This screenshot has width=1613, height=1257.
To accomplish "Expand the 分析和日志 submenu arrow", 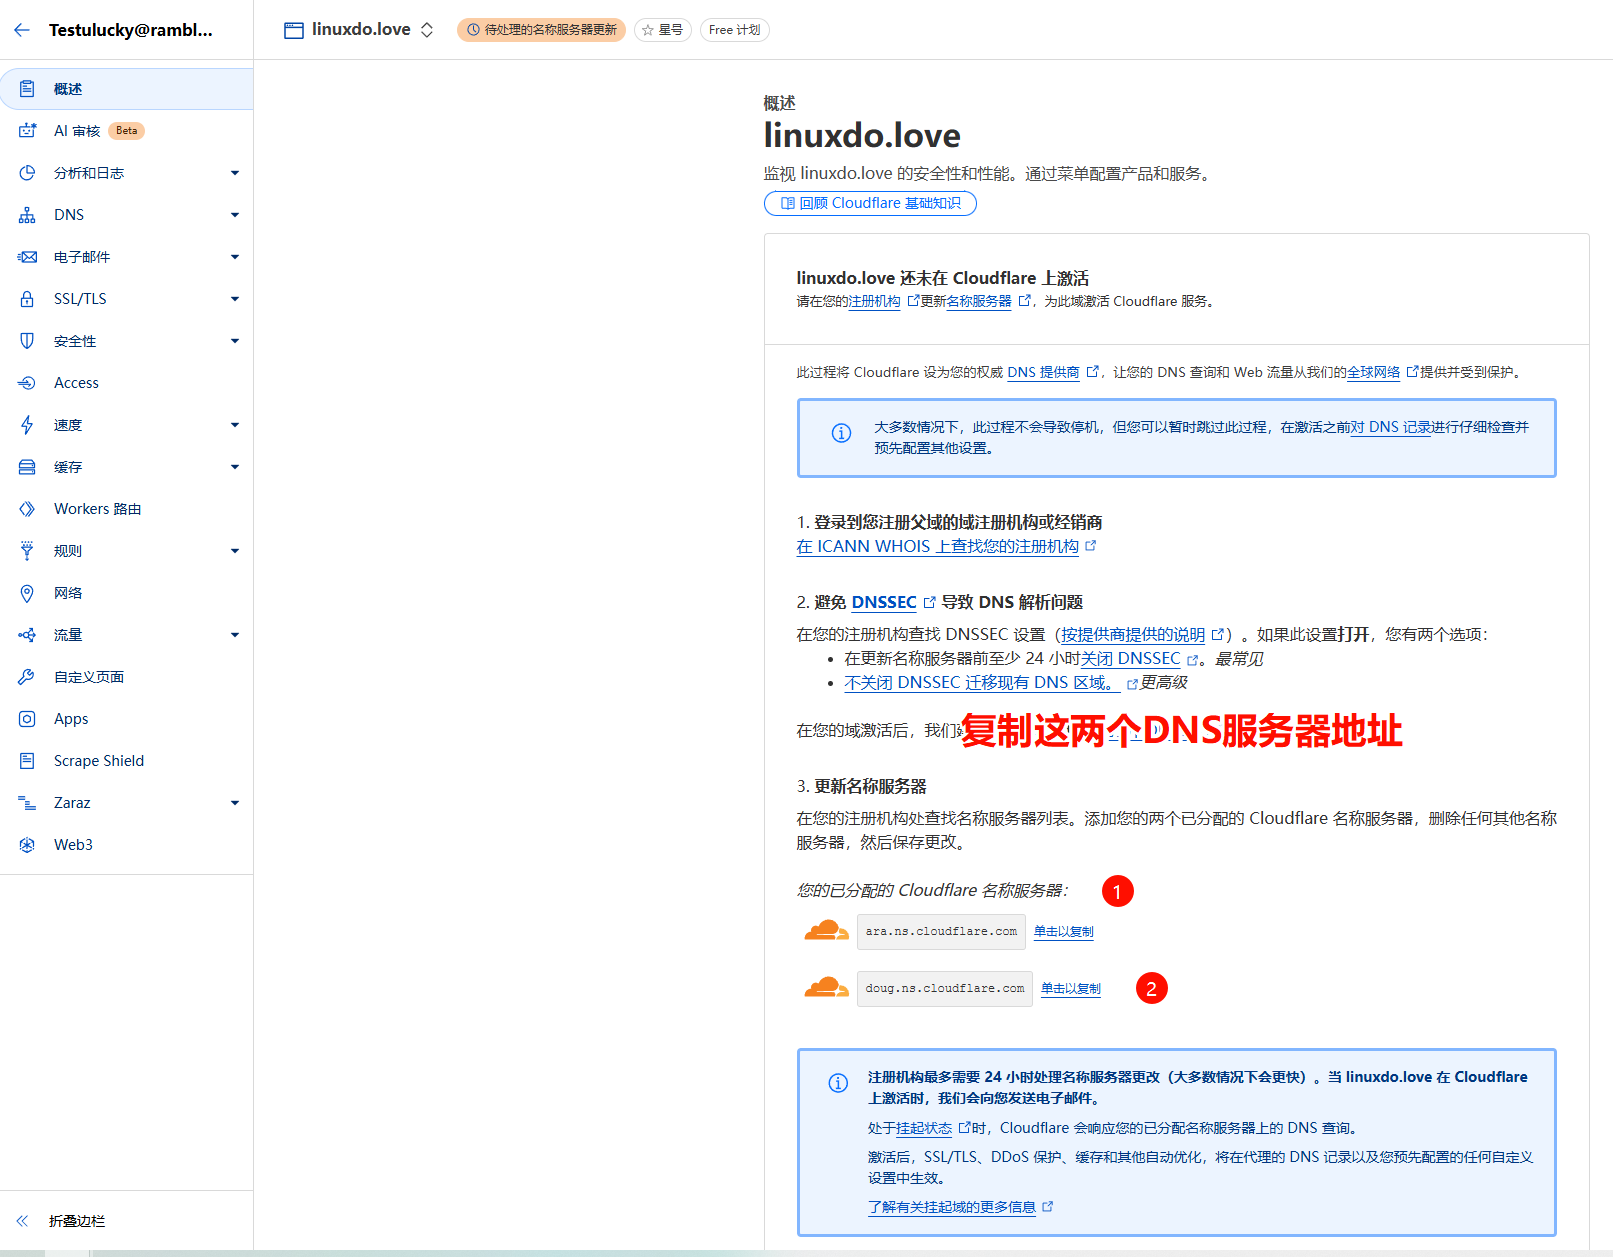I will tap(235, 173).
